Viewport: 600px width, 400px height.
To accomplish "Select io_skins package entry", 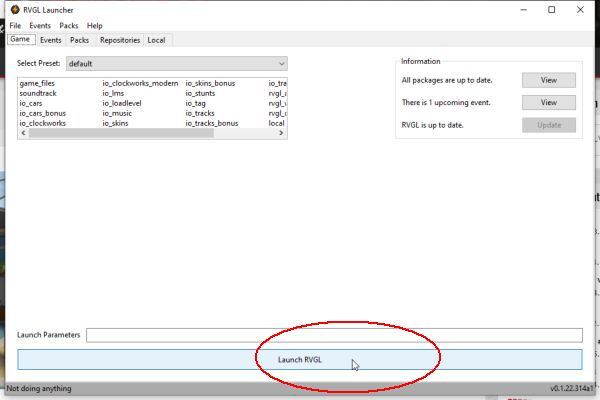I will click(x=115, y=123).
